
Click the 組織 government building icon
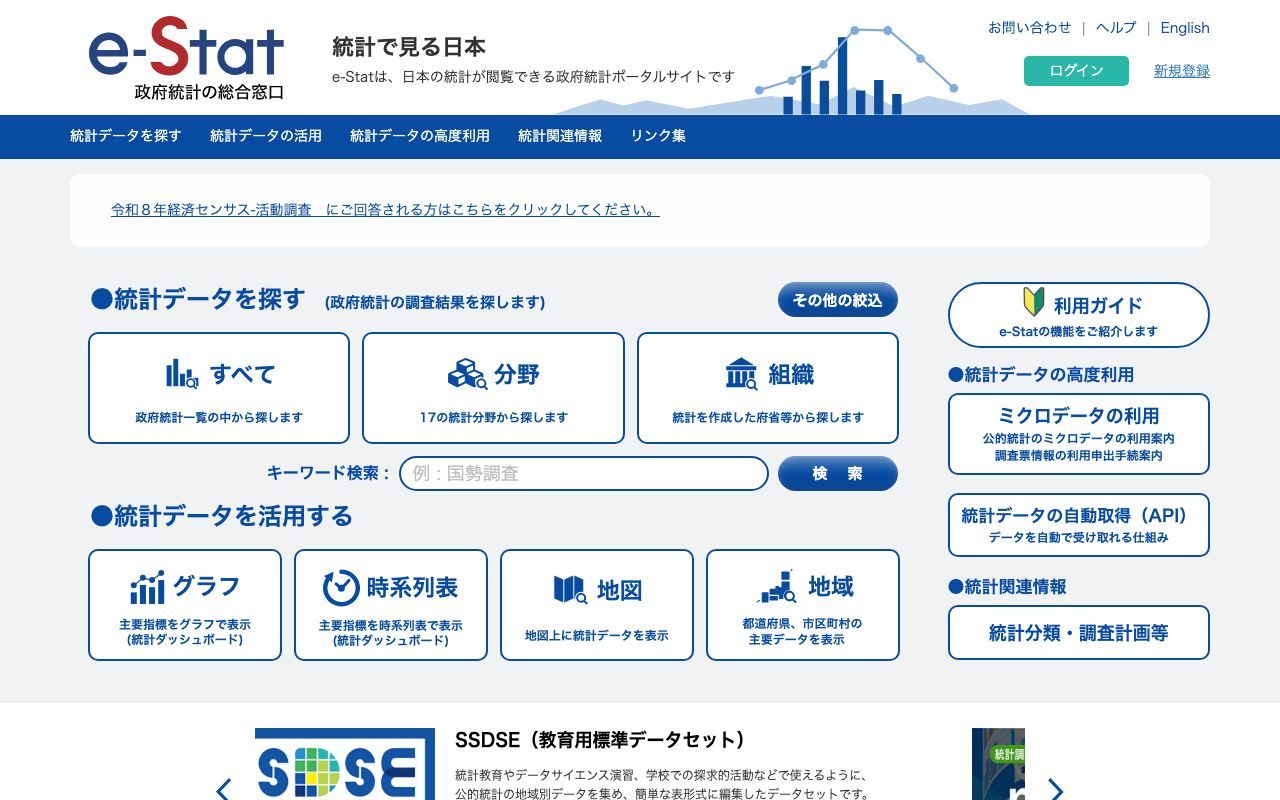741,371
